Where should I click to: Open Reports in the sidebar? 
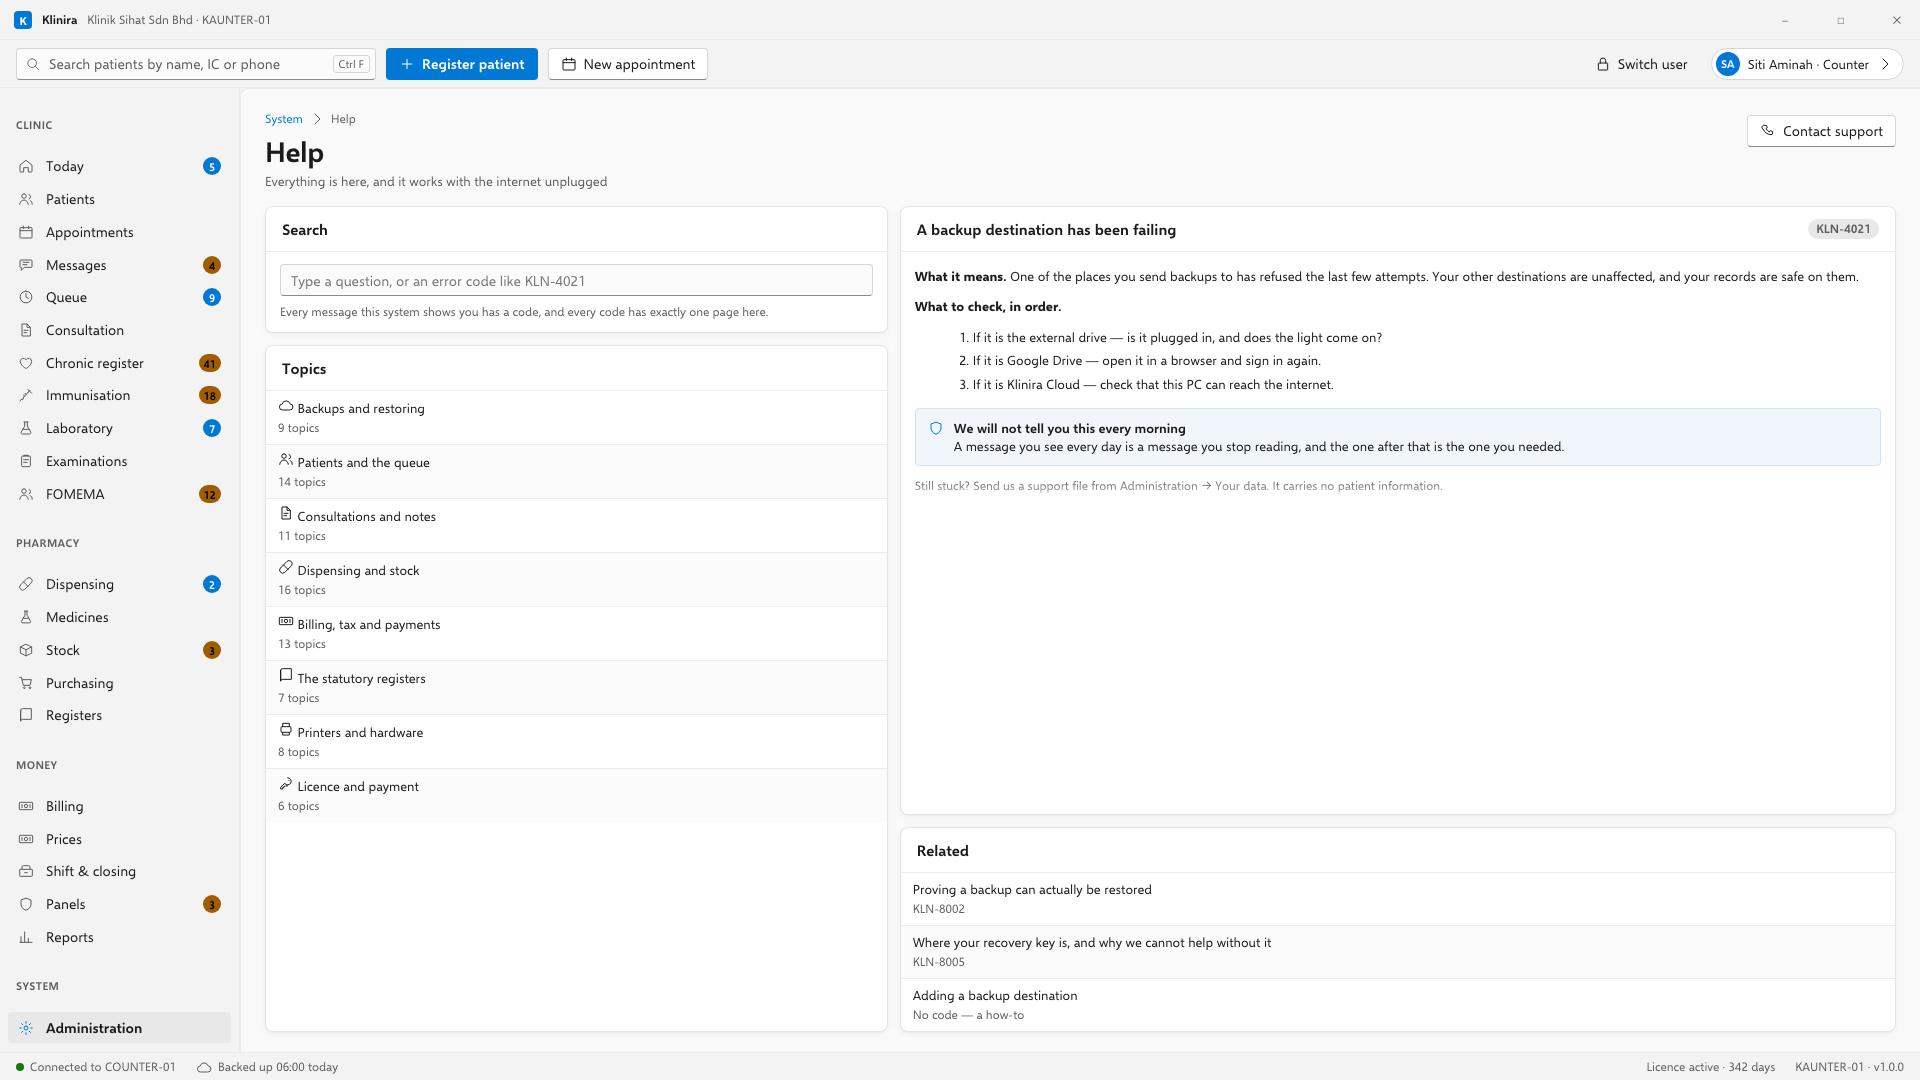click(x=119, y=937)
